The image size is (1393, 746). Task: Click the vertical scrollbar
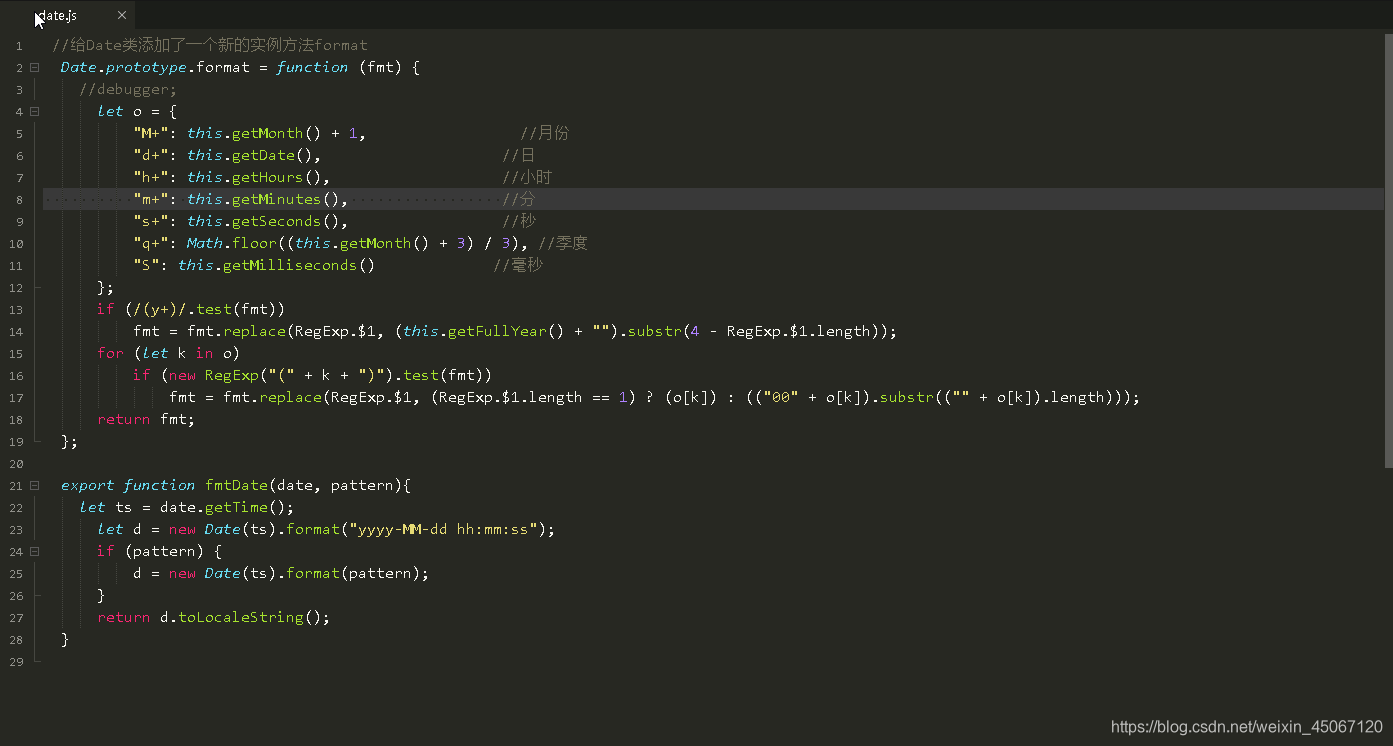[x=1388, y=250]
